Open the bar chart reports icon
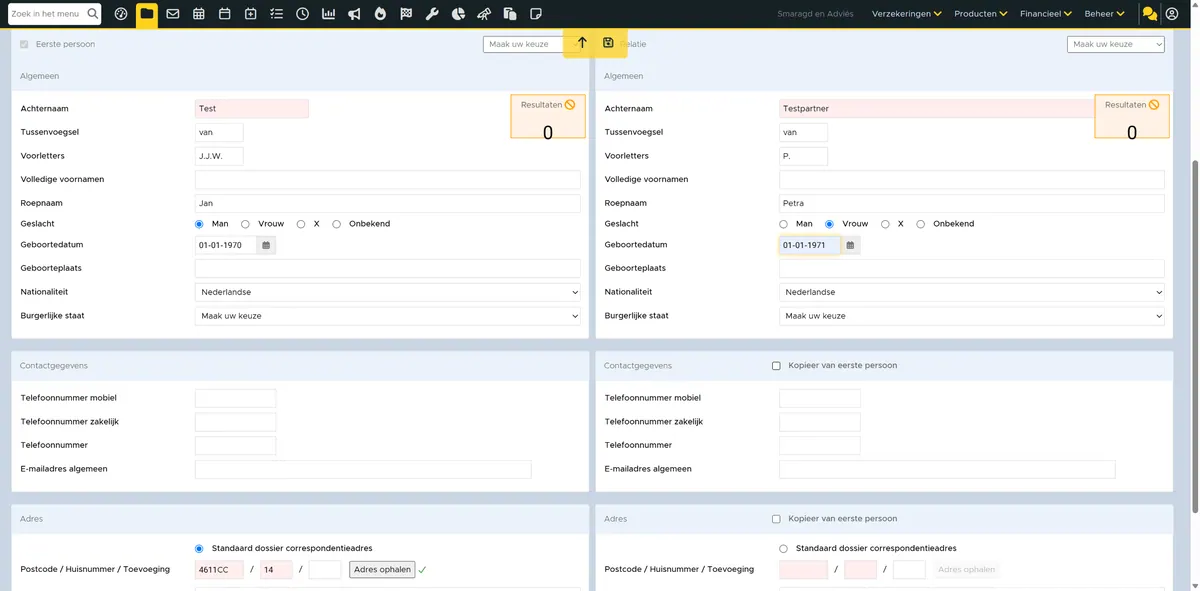 pyautogui.click(x=328, y=14)
